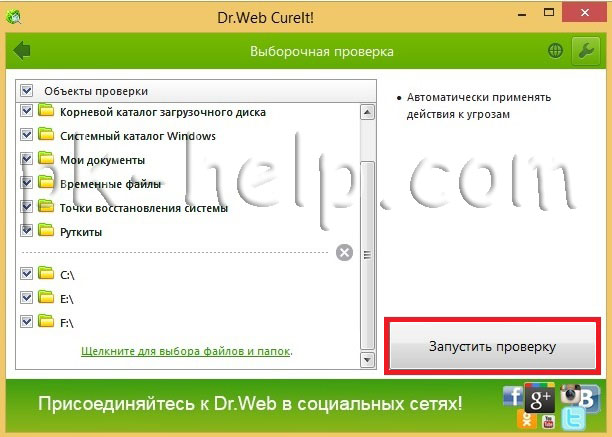Click the Объекты проверки header label
Viewport: 612px width, 437px height.
click(x=96, y=91)
